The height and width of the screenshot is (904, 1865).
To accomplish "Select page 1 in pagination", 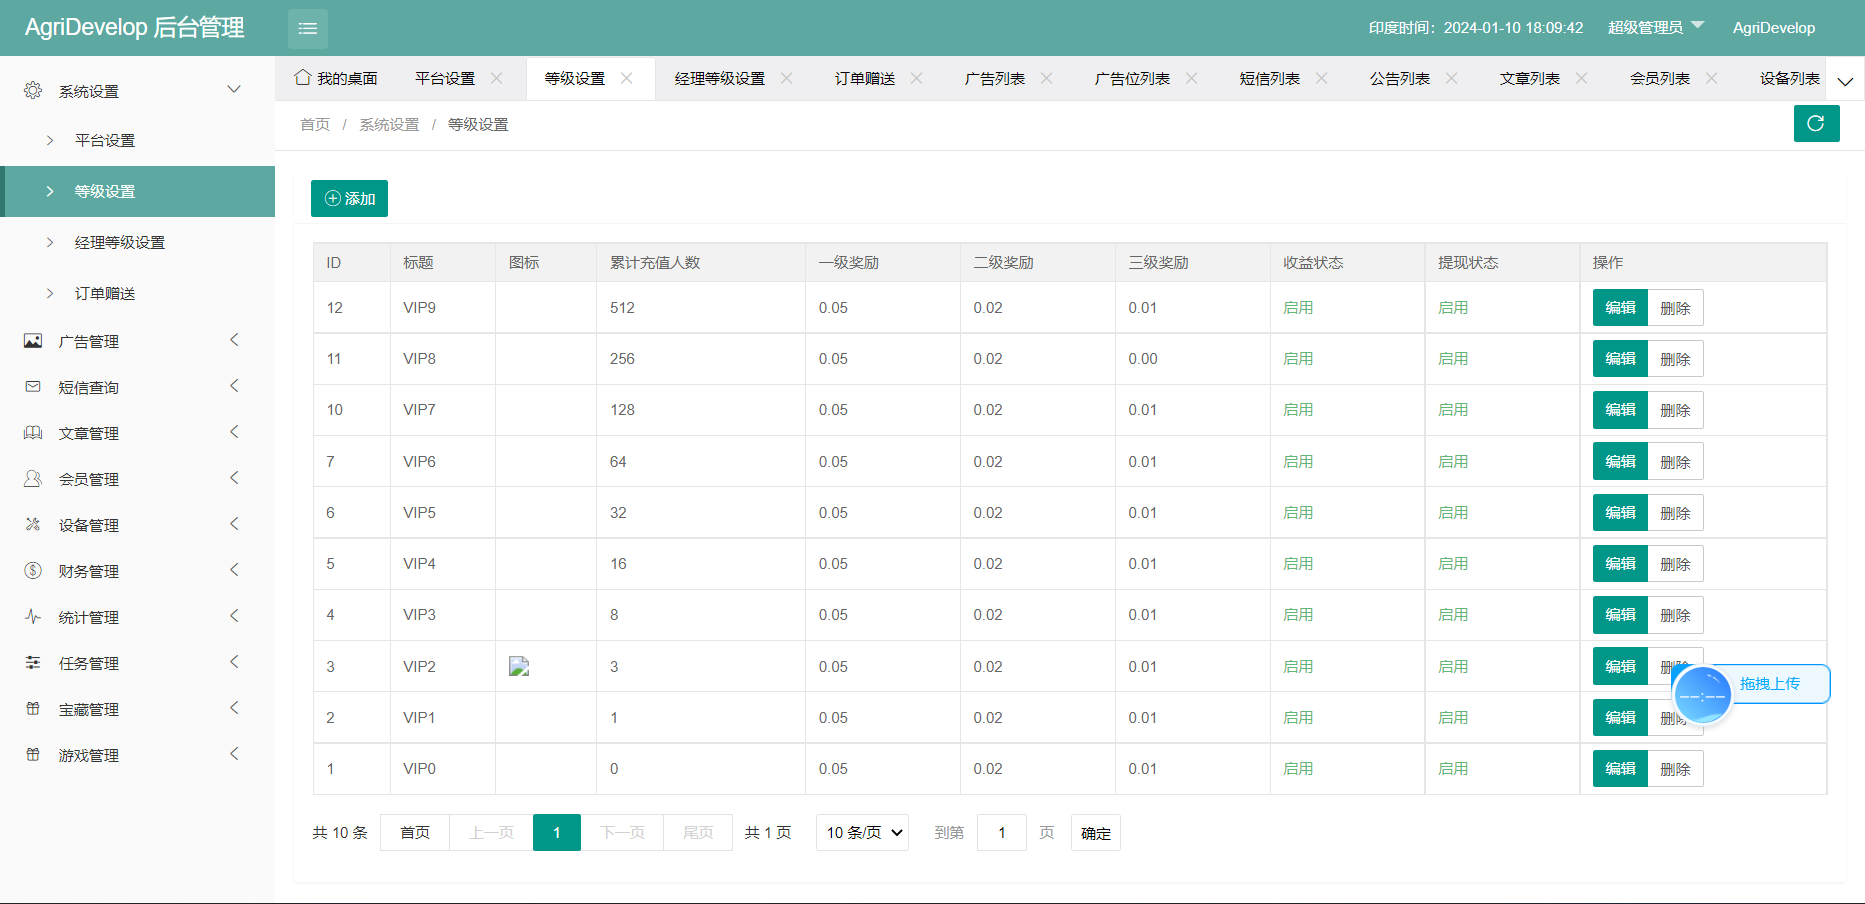I will pos(557,832).
